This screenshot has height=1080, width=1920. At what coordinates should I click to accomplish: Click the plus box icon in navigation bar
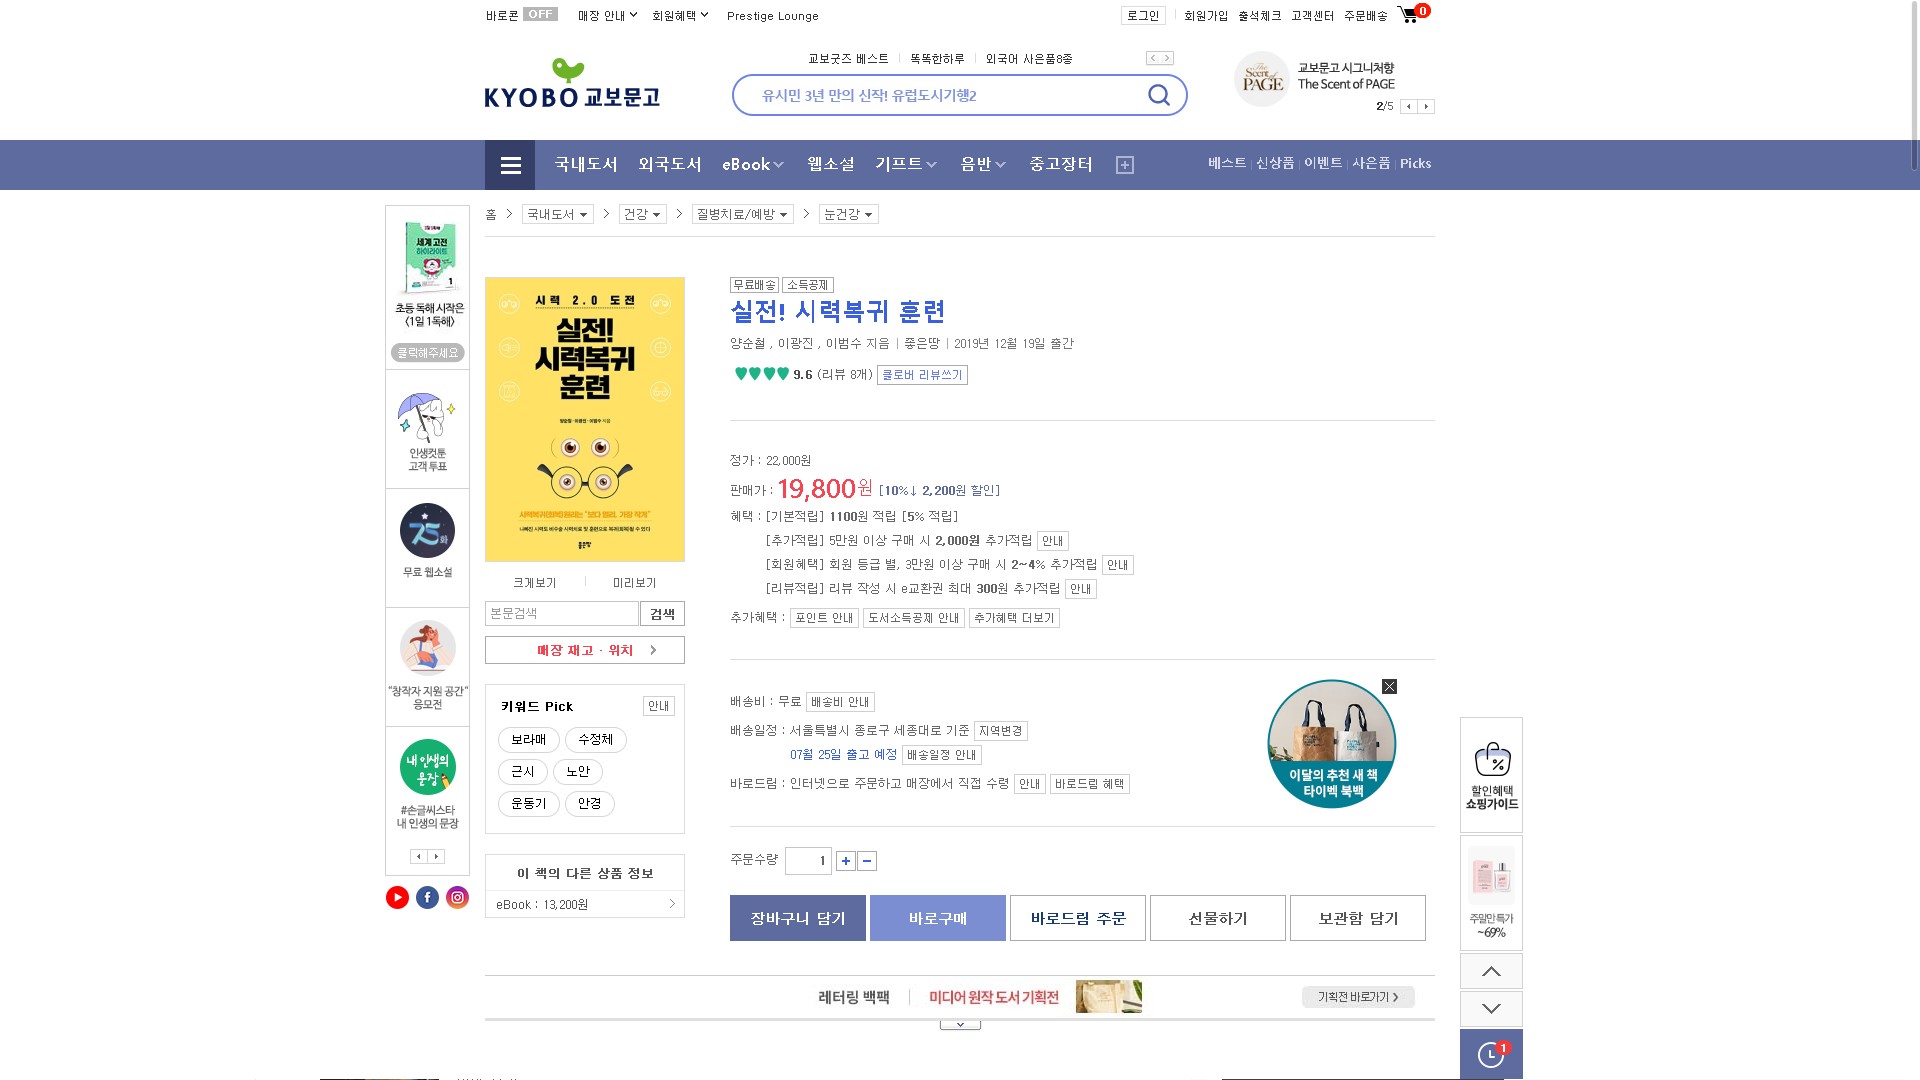click(1125, 165)
